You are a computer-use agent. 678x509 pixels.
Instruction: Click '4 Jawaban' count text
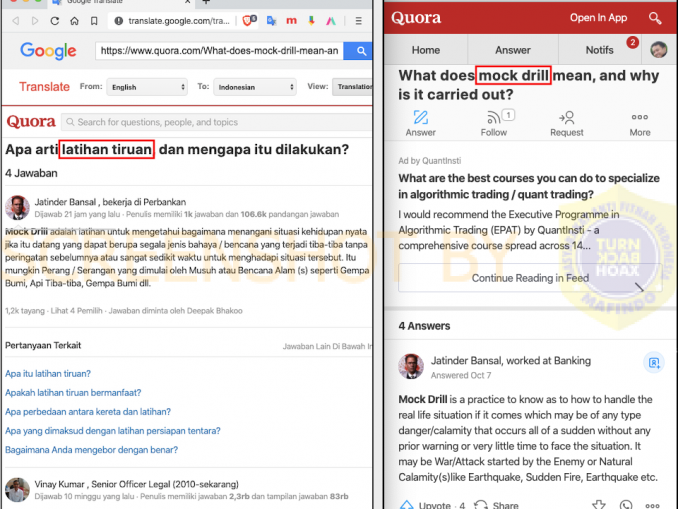[31, 173]
